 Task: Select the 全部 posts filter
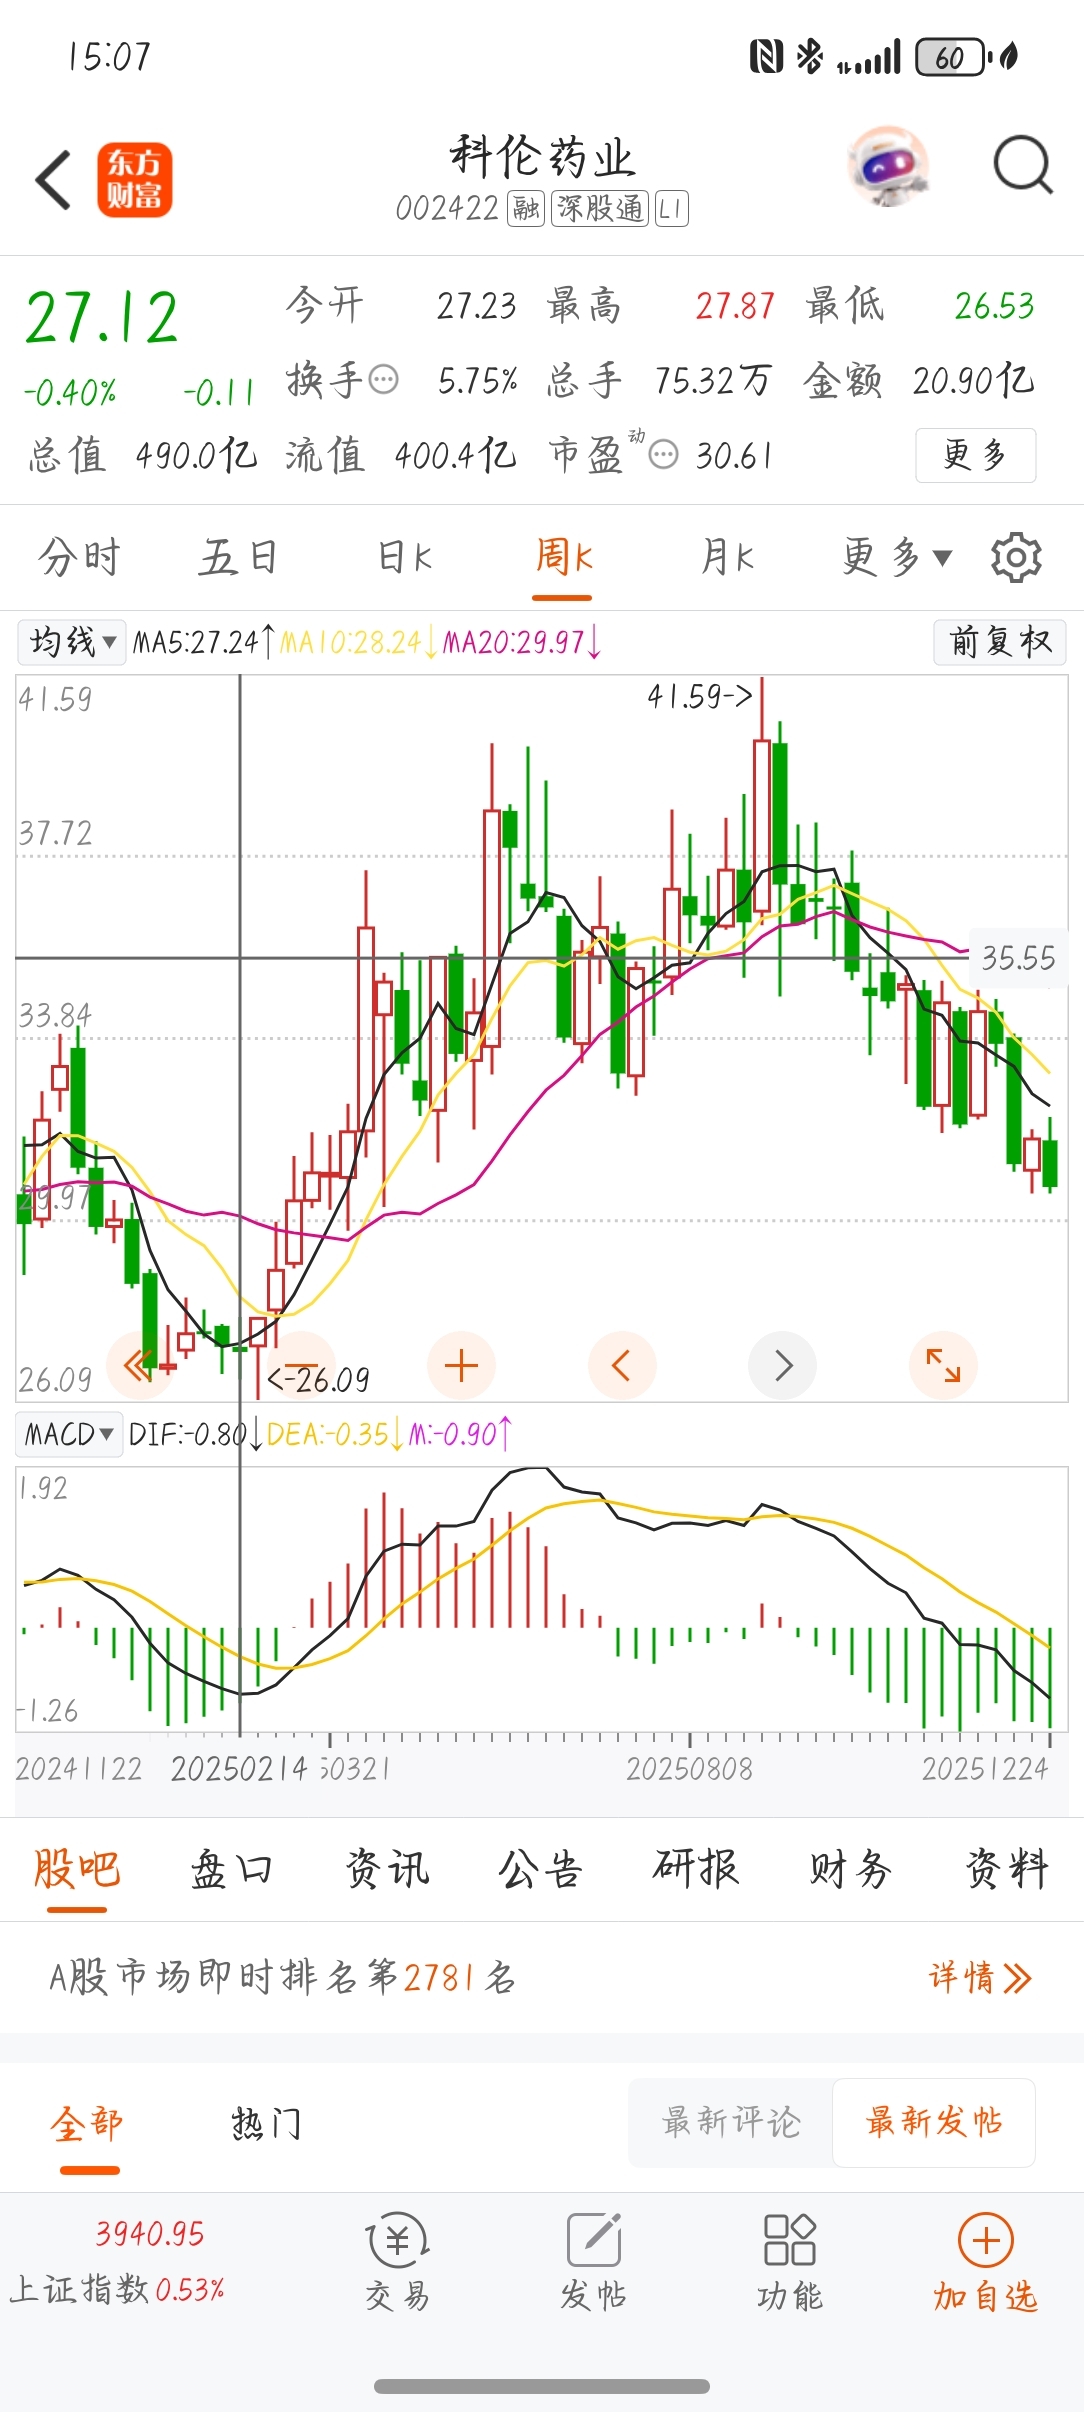coord(88,2124)
